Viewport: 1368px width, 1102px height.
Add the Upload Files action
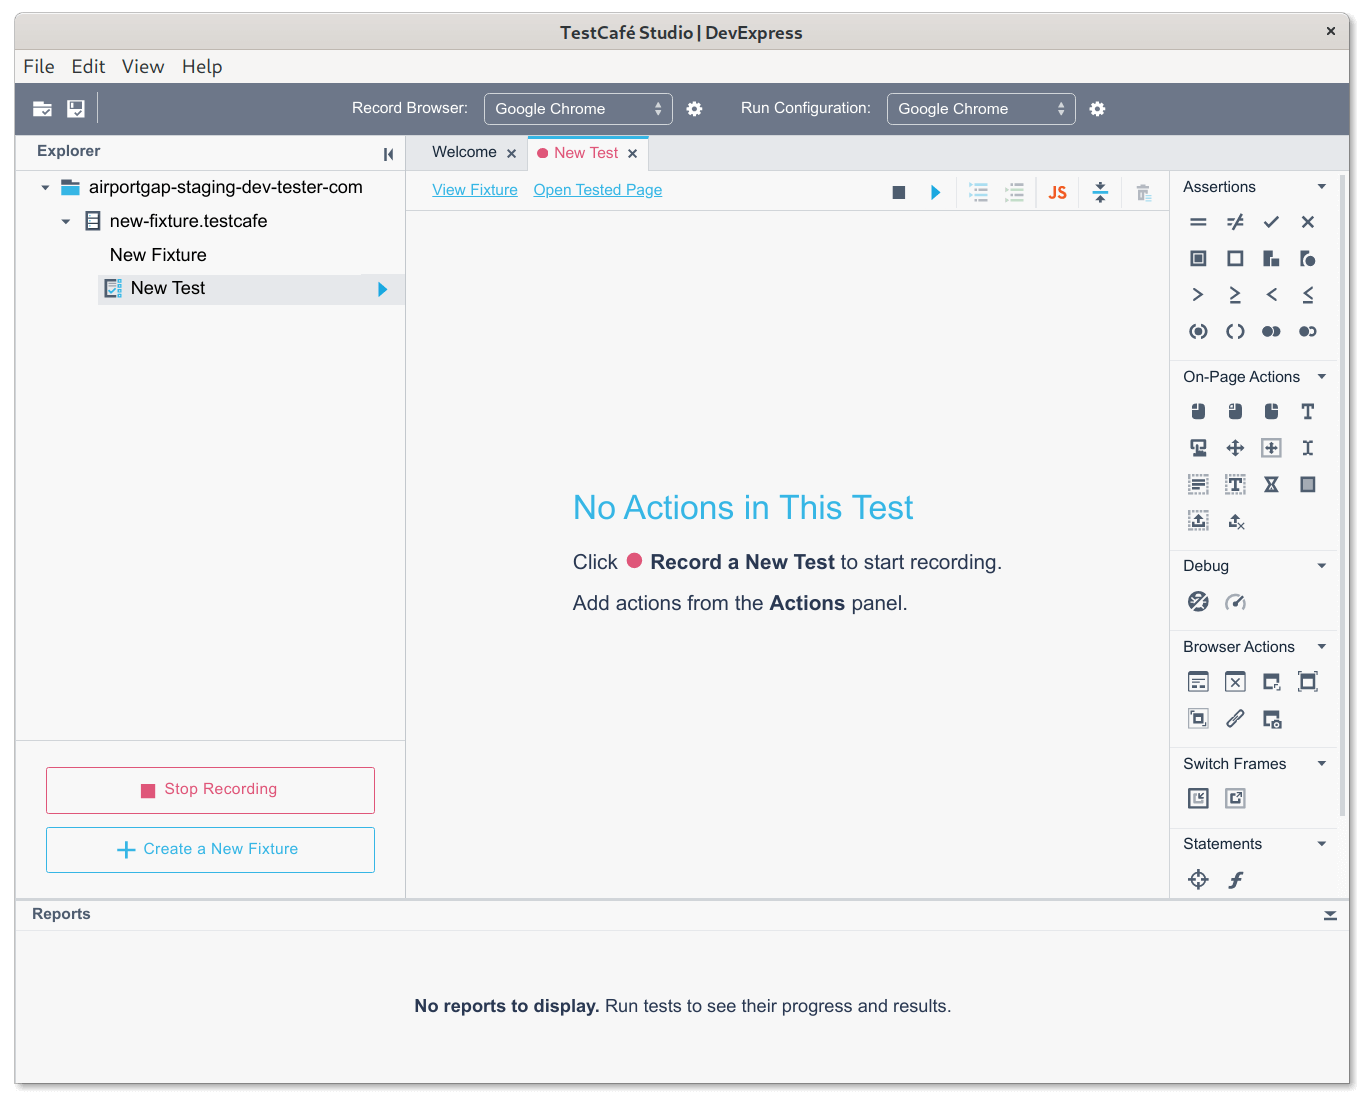1198,520
